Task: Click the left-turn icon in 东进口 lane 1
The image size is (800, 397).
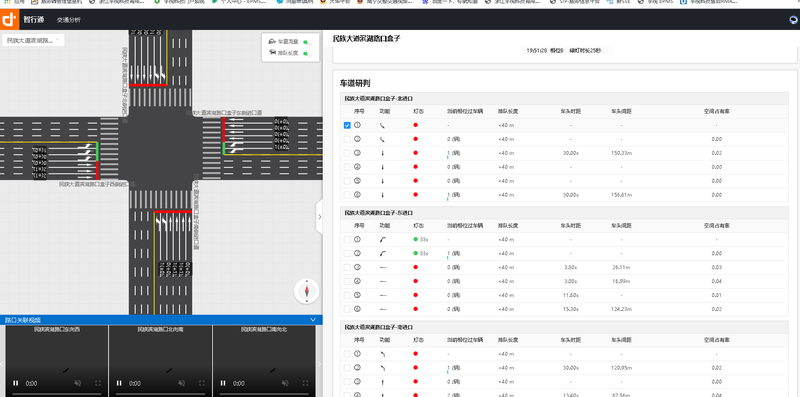Action: (383, 239)
